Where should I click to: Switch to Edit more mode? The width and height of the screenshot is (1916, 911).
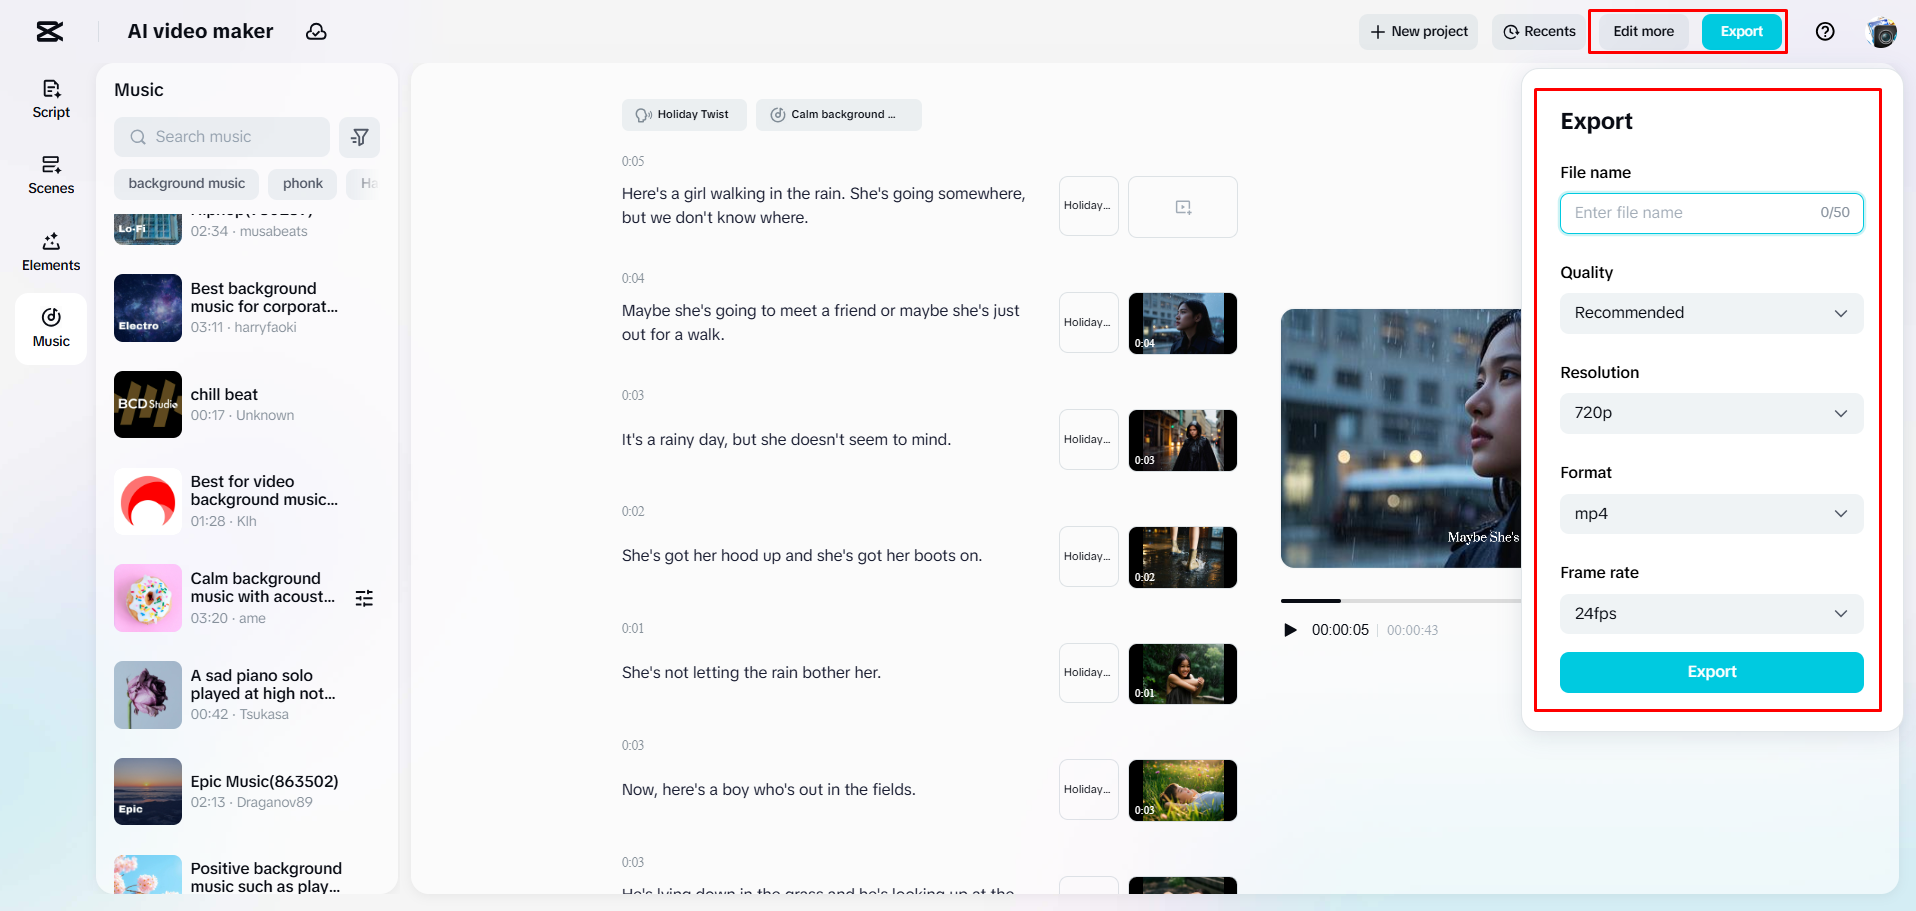click(1642, 31)
